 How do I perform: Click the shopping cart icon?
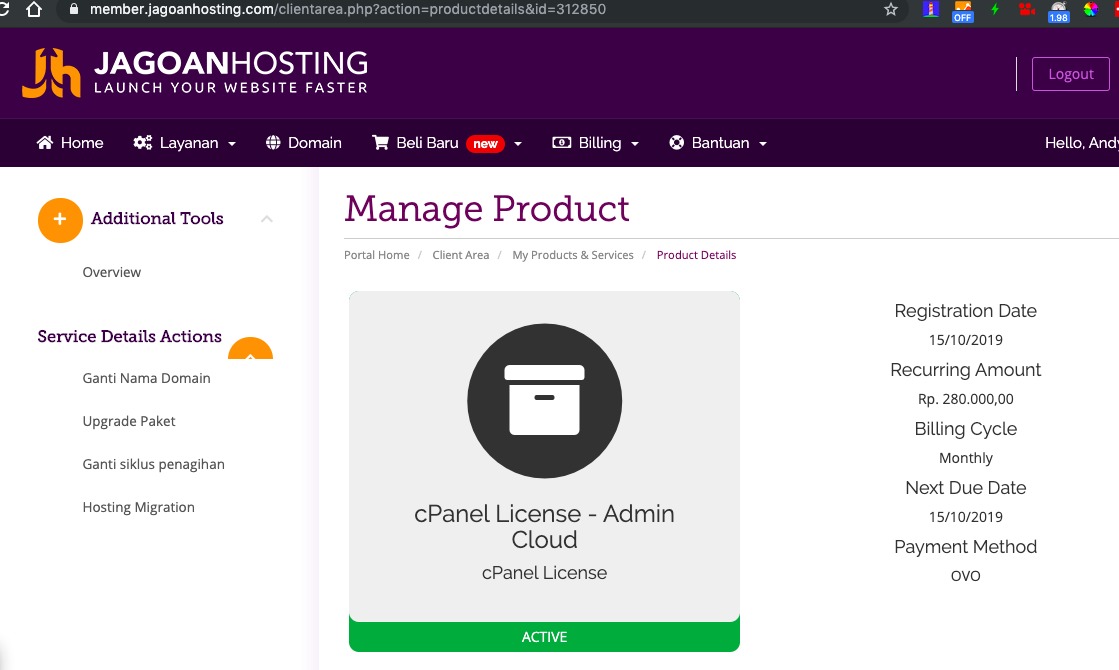380,143
